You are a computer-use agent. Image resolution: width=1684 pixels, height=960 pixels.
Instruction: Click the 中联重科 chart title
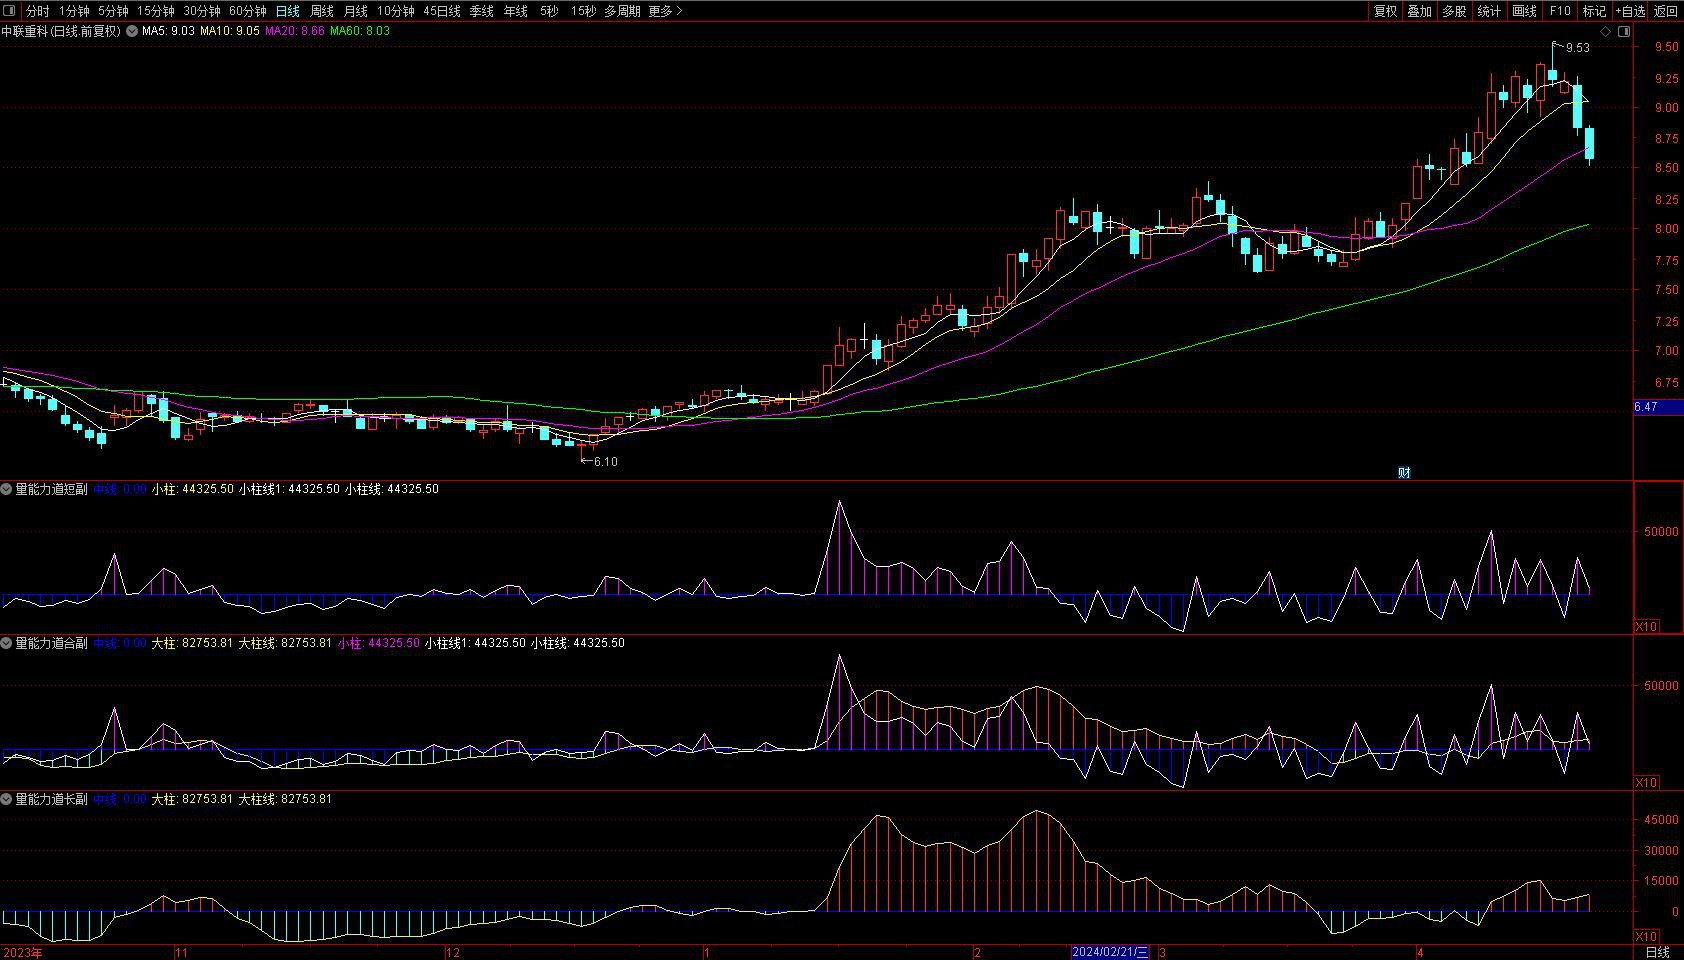tap(61, 31)
